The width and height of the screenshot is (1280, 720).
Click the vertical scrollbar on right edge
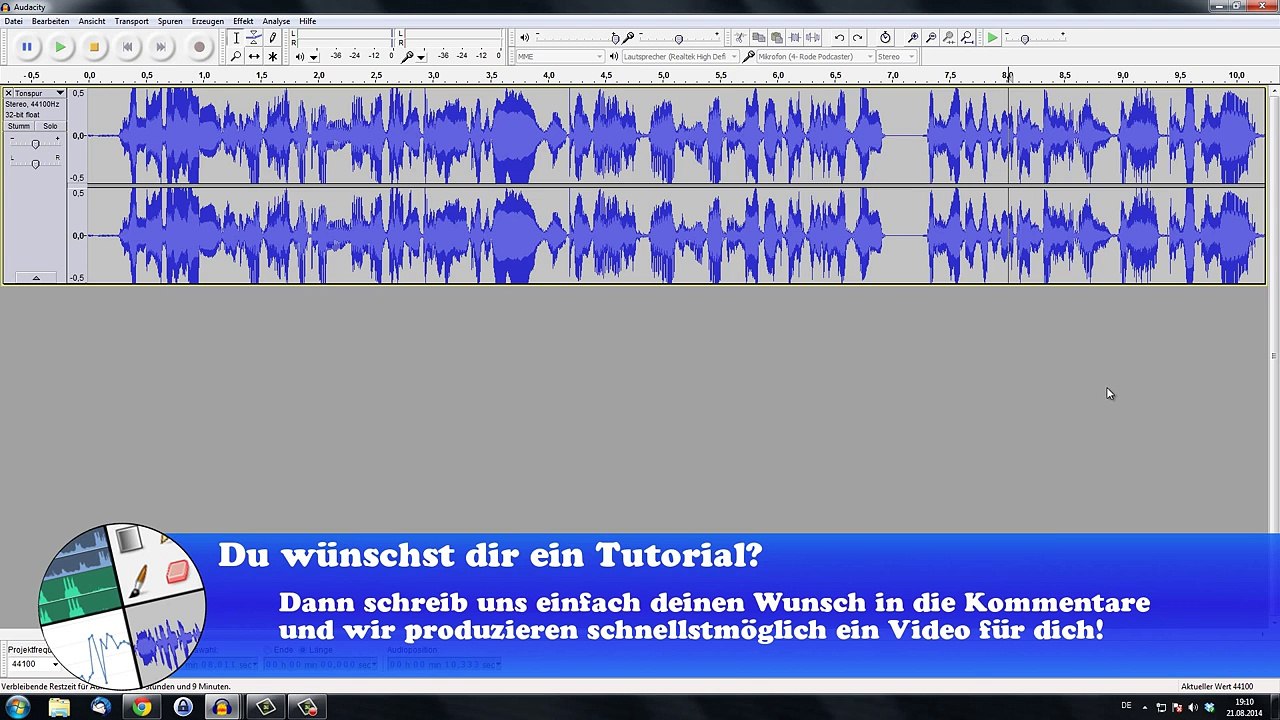click(x=1273, y=355)
